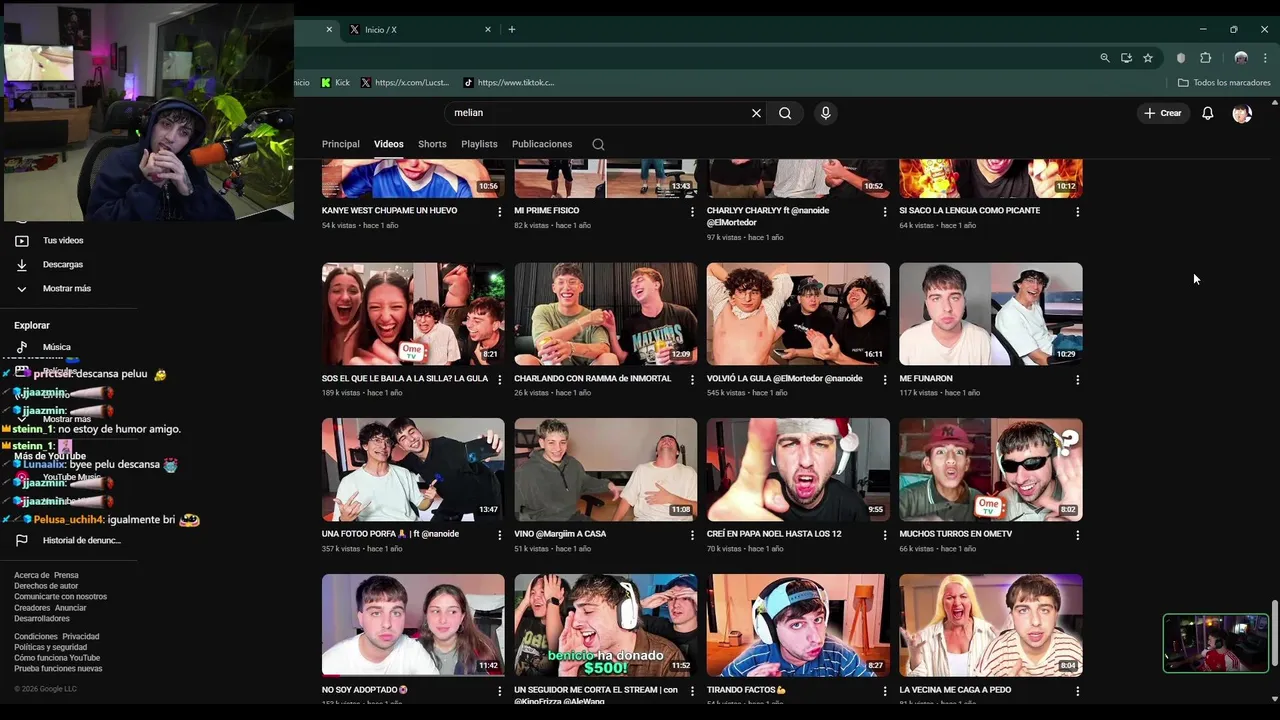Image resolution: width=1280 pixels, height=720 pixels.
Task: Click the Chrome zoom magnifier icon
Action: coord(1105,58)
